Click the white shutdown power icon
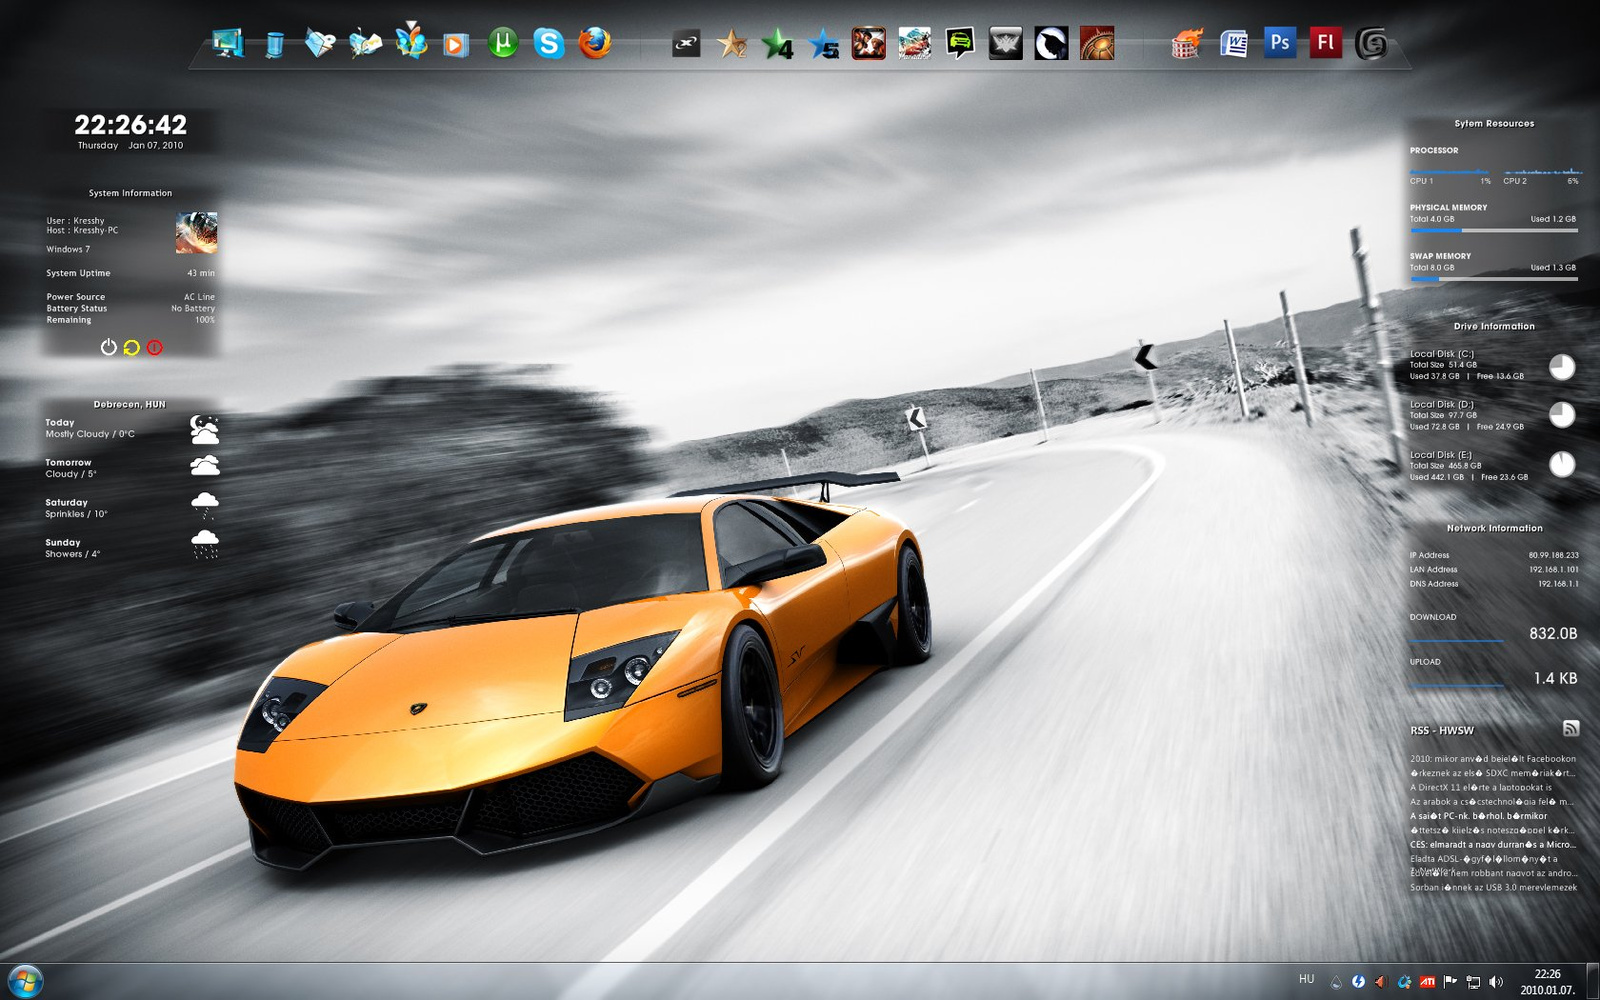Image resolution: width=1600 pixels, height=1000 pixels. (109, 347)
